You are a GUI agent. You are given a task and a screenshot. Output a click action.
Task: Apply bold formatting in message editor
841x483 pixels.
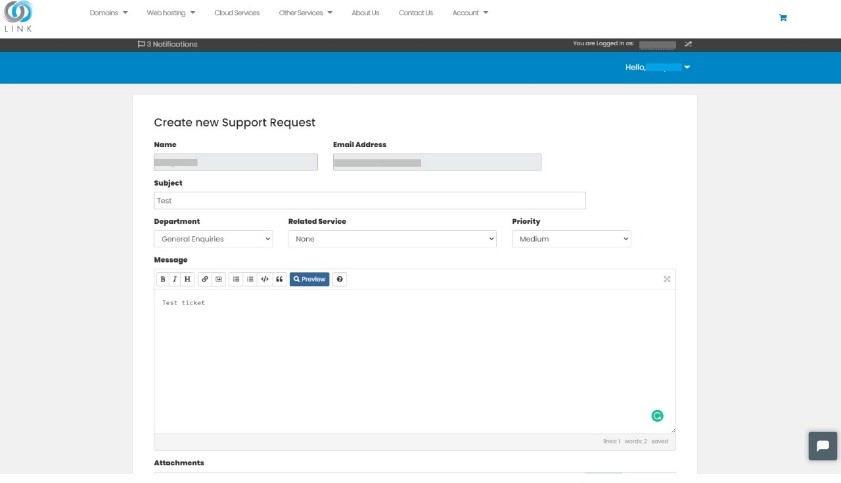163,279
